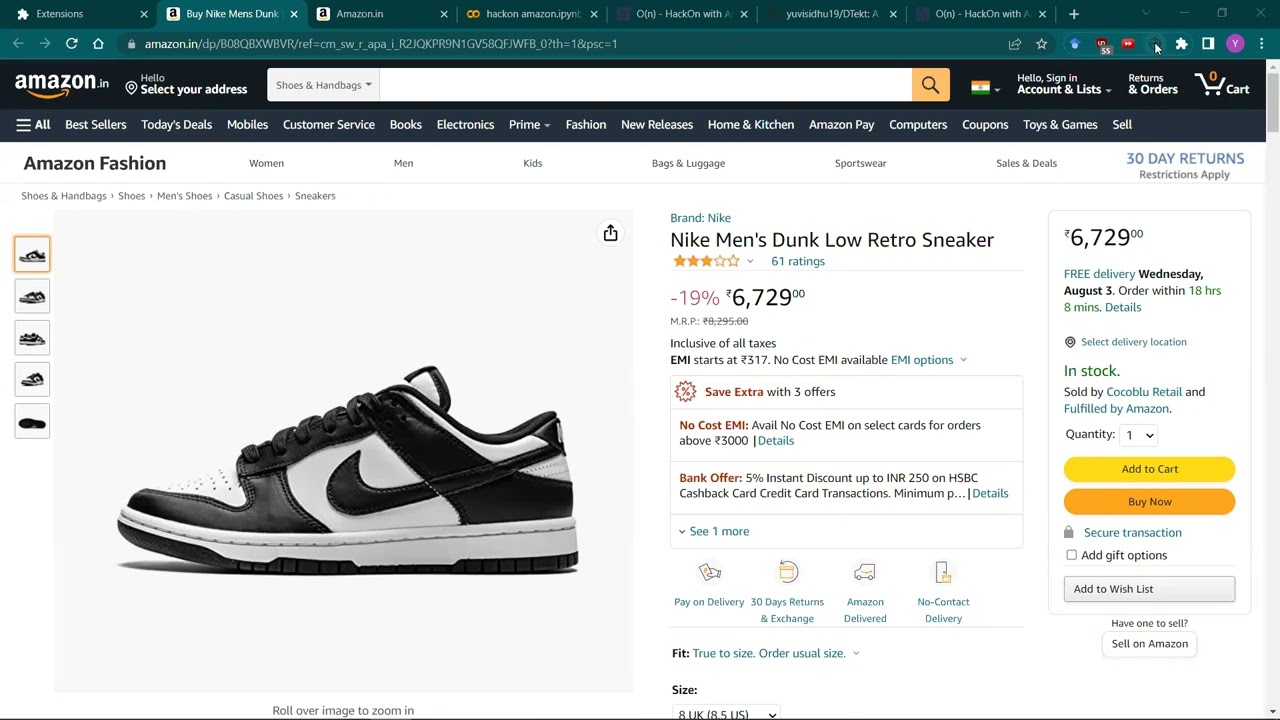
Task: Switch to the Amazon.in browser tab
Action: (x=380, y=14)
